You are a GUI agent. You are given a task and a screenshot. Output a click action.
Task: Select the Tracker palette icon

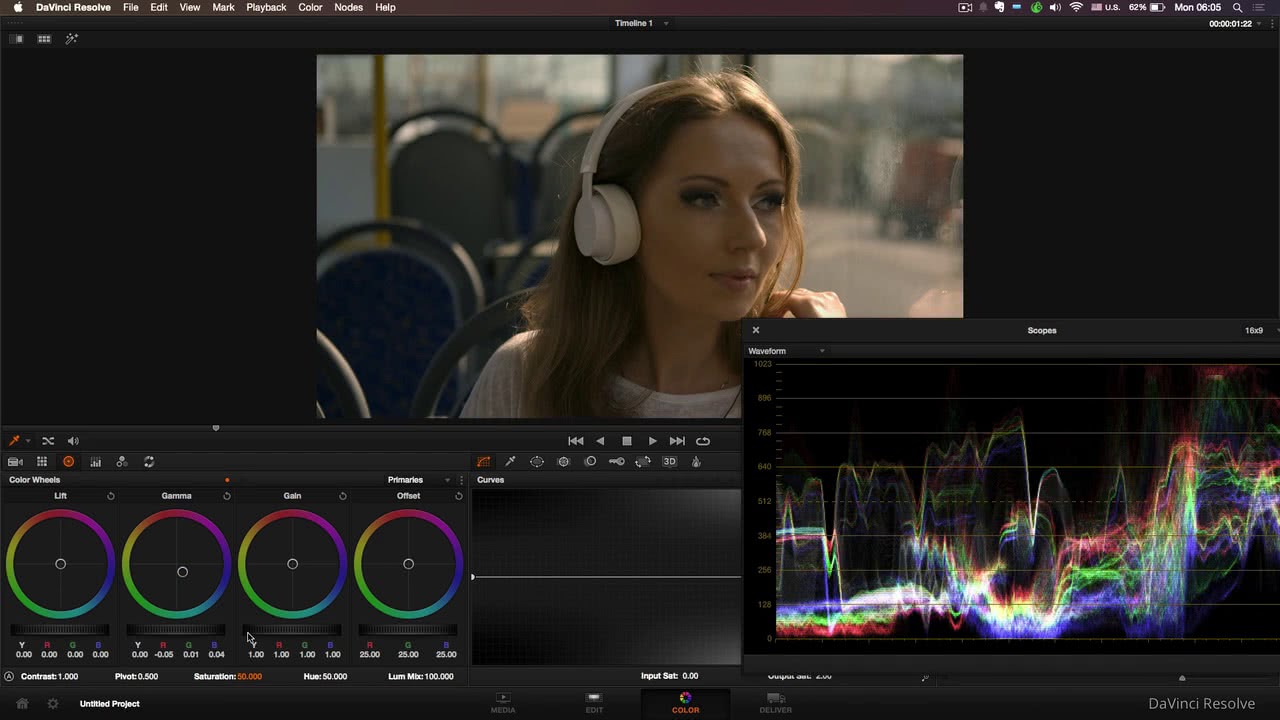coord(563,462)
